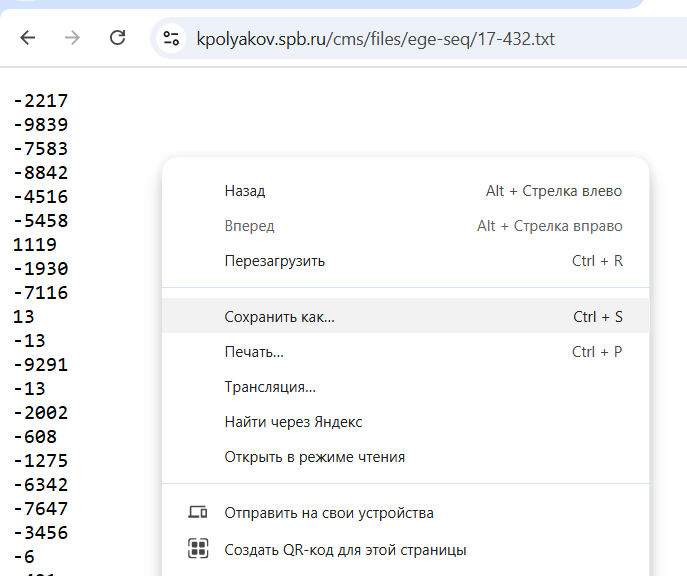Click the number -608
The width and height of the screenshot is (687, 576).
pyautogui.click(x=35, y=437)
